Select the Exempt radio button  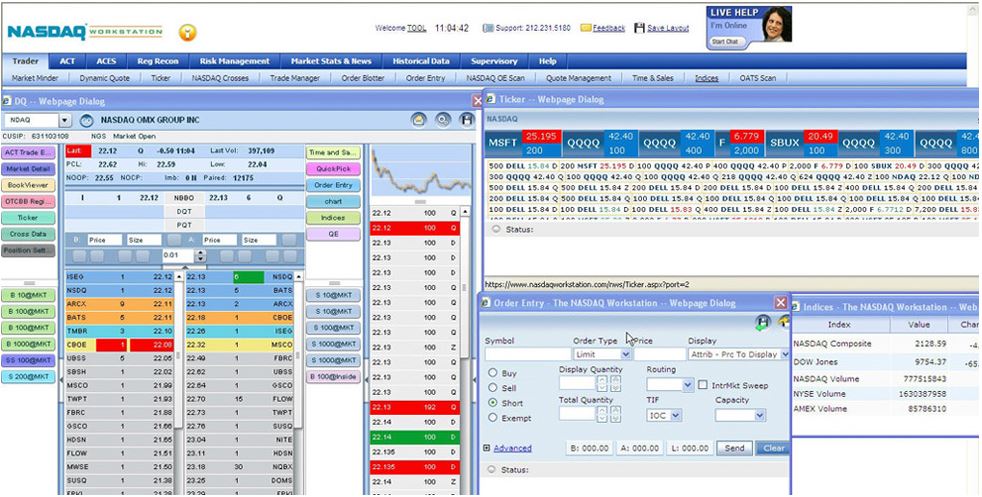point(493,418)
